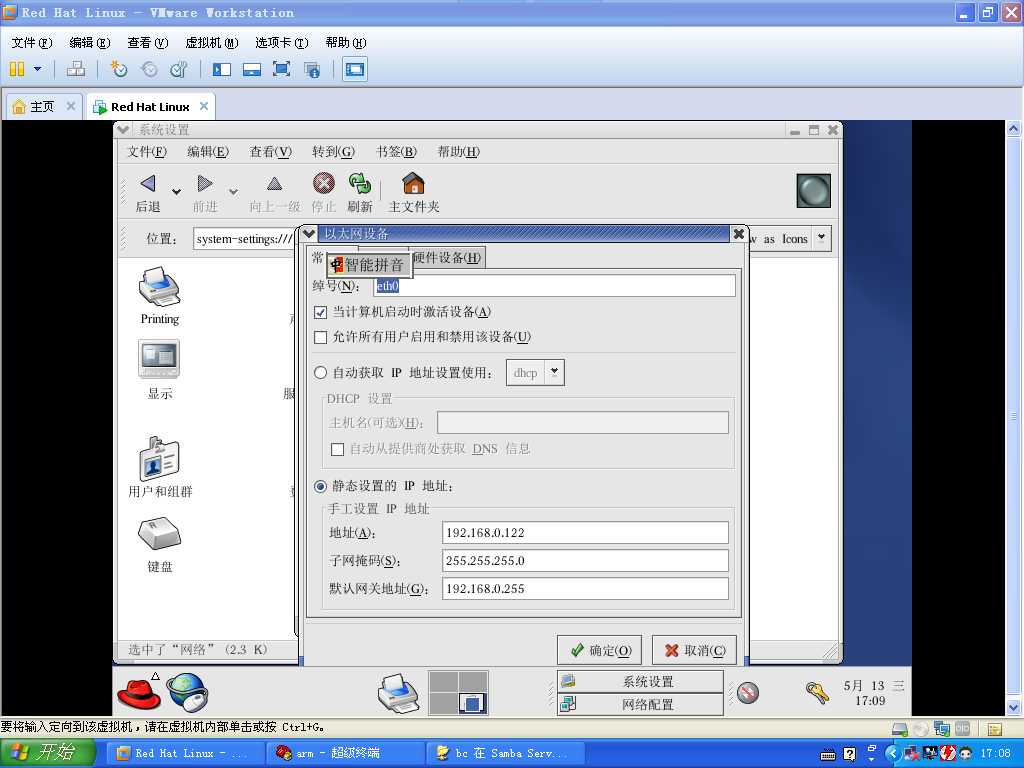Click the 系统设置 taskbar button in GNOME panel
Viewport: 1024px width, 768px height.
(x=640, y=682)
